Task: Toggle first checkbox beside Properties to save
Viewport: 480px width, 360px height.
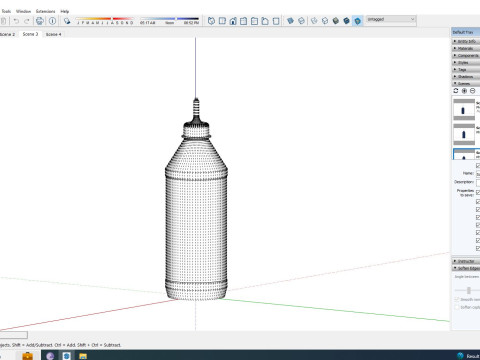Action: click(478, 192)
